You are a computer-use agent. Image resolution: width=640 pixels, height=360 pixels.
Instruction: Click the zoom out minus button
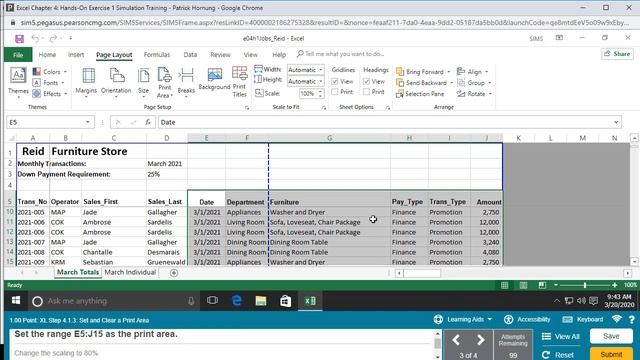[556, 285]
